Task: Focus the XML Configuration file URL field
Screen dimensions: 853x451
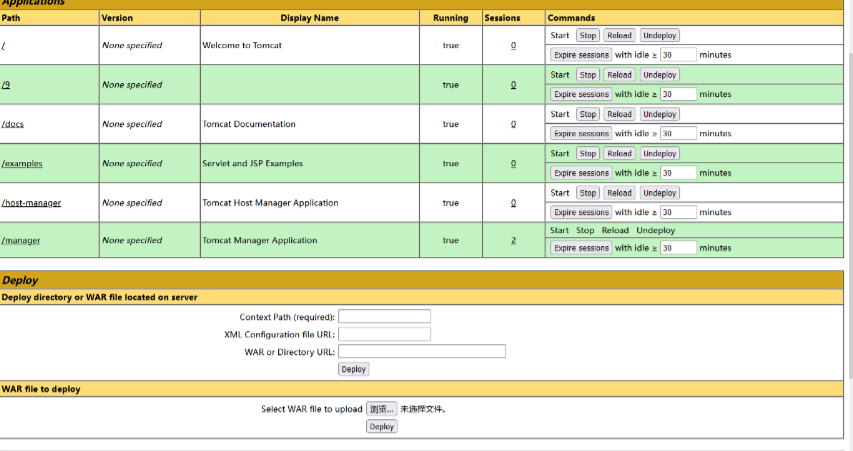Action: [x=385, y=334]
